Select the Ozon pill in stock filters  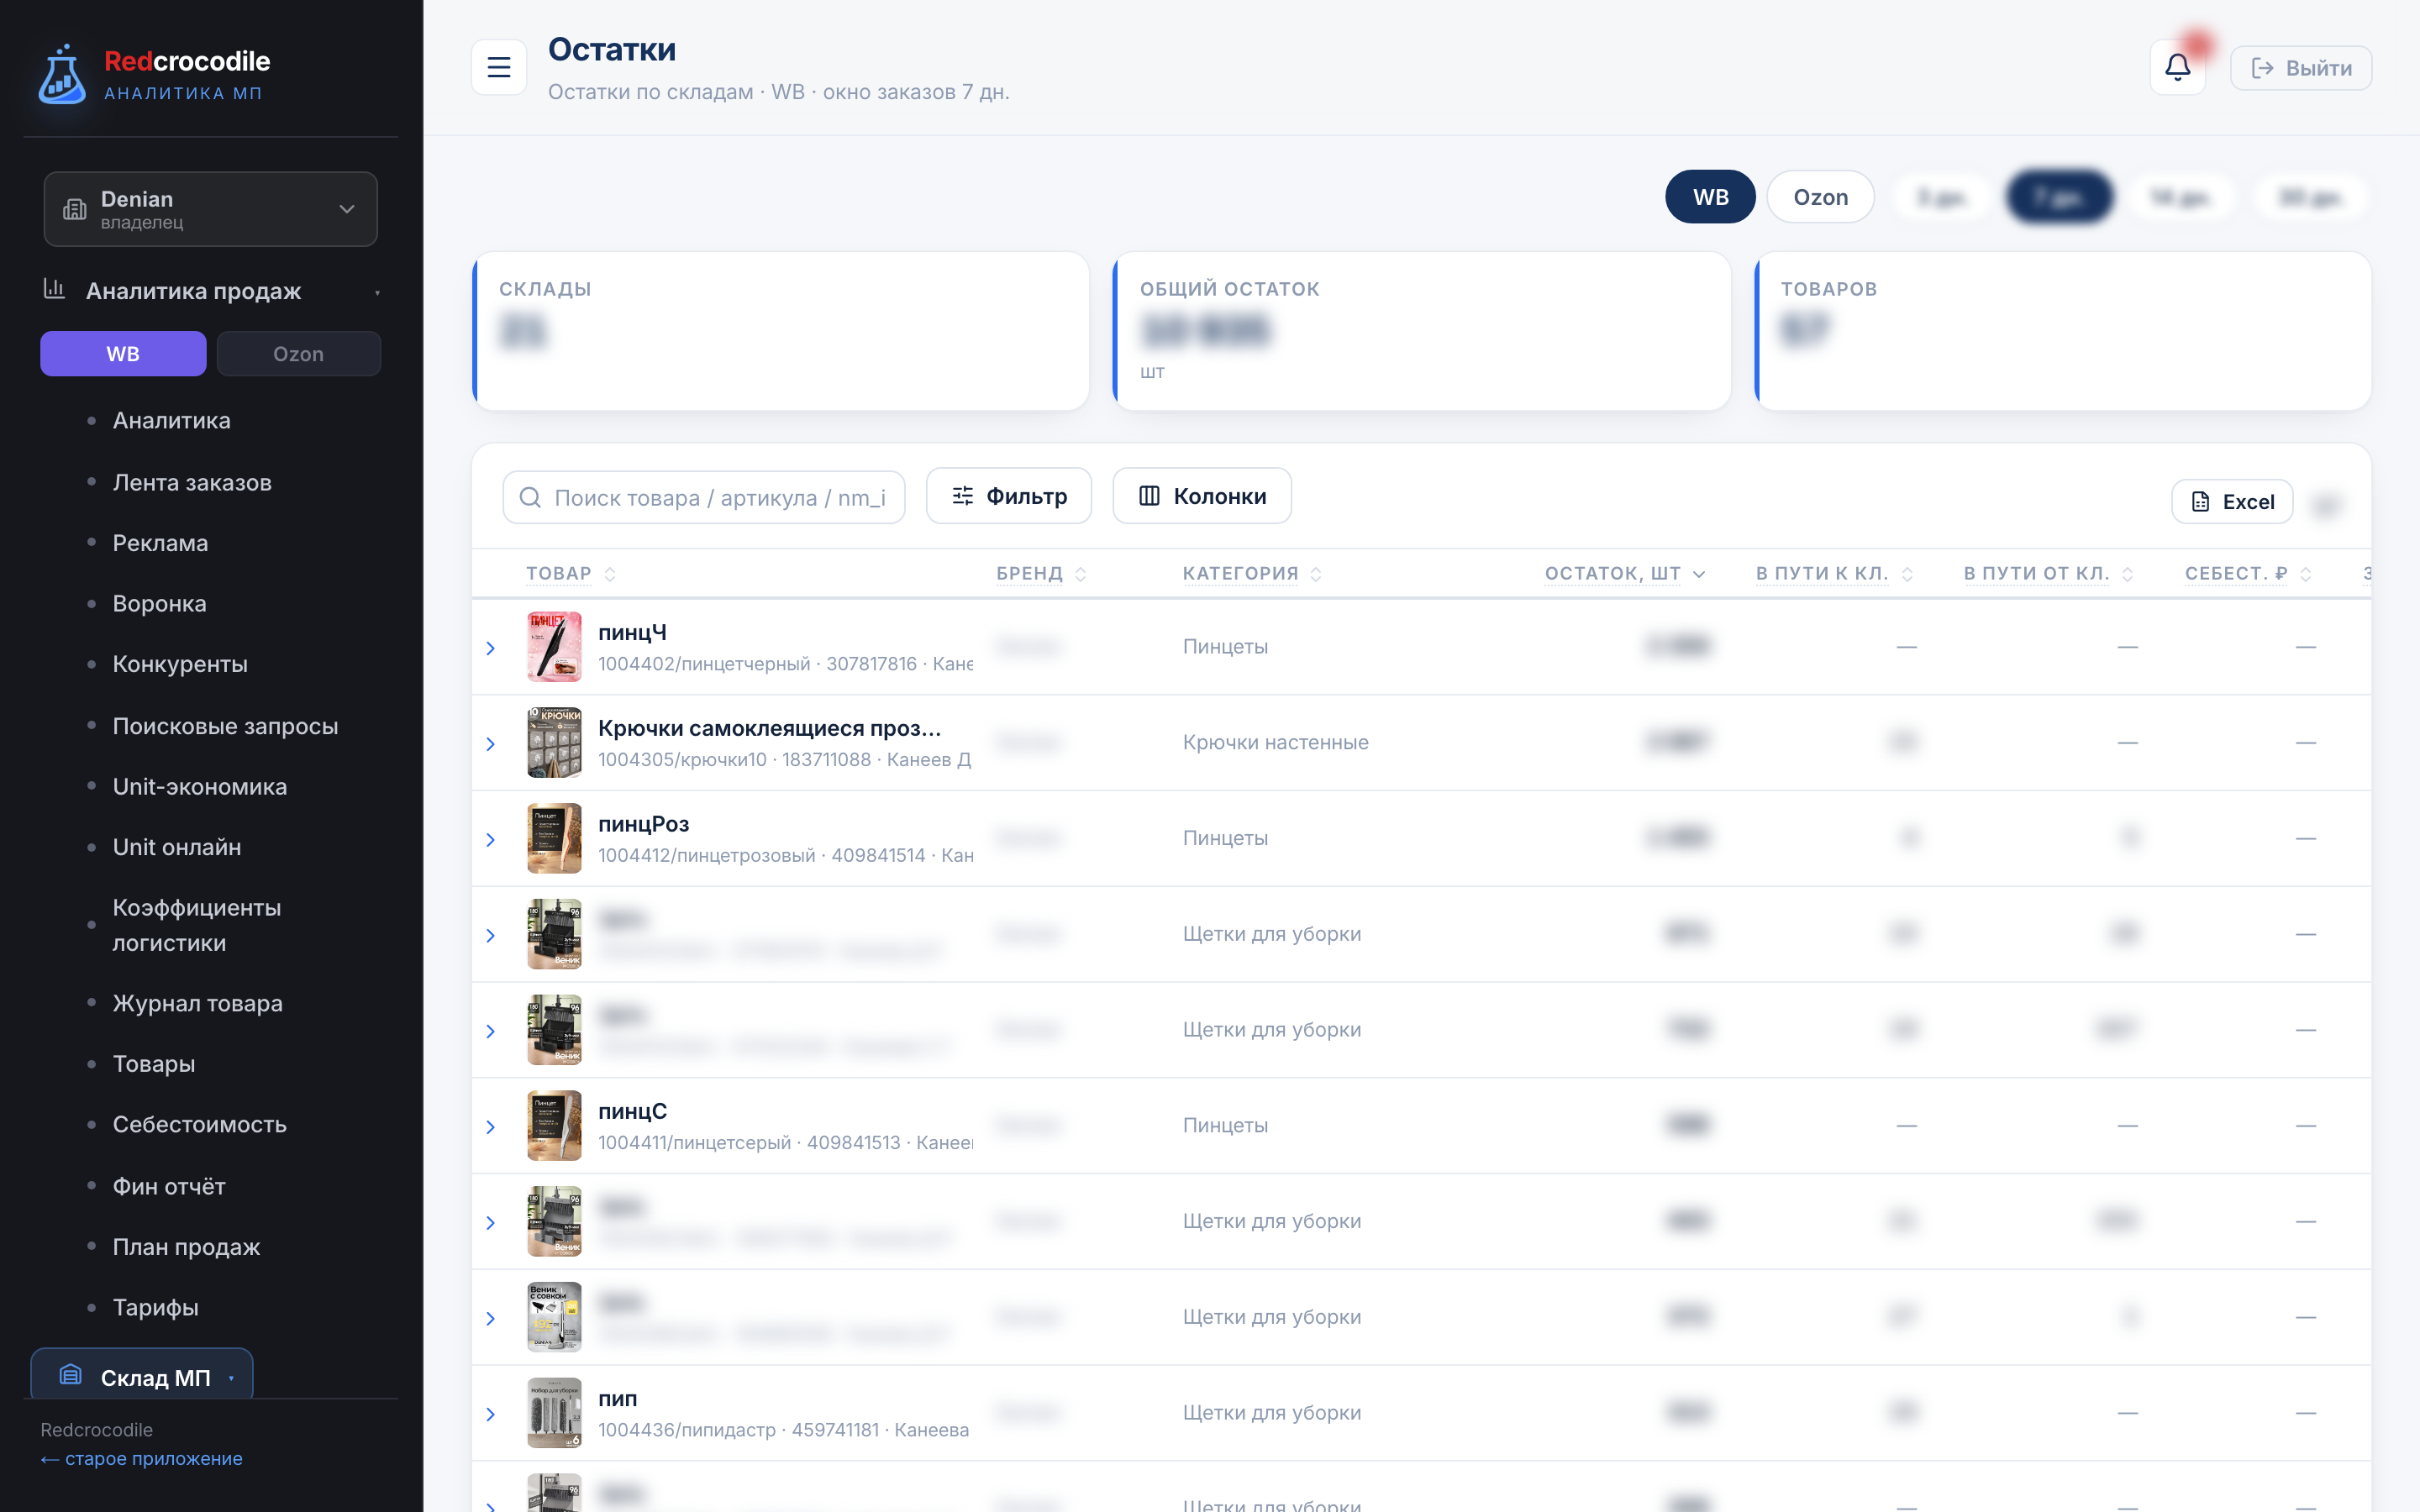pos(1820,197)
